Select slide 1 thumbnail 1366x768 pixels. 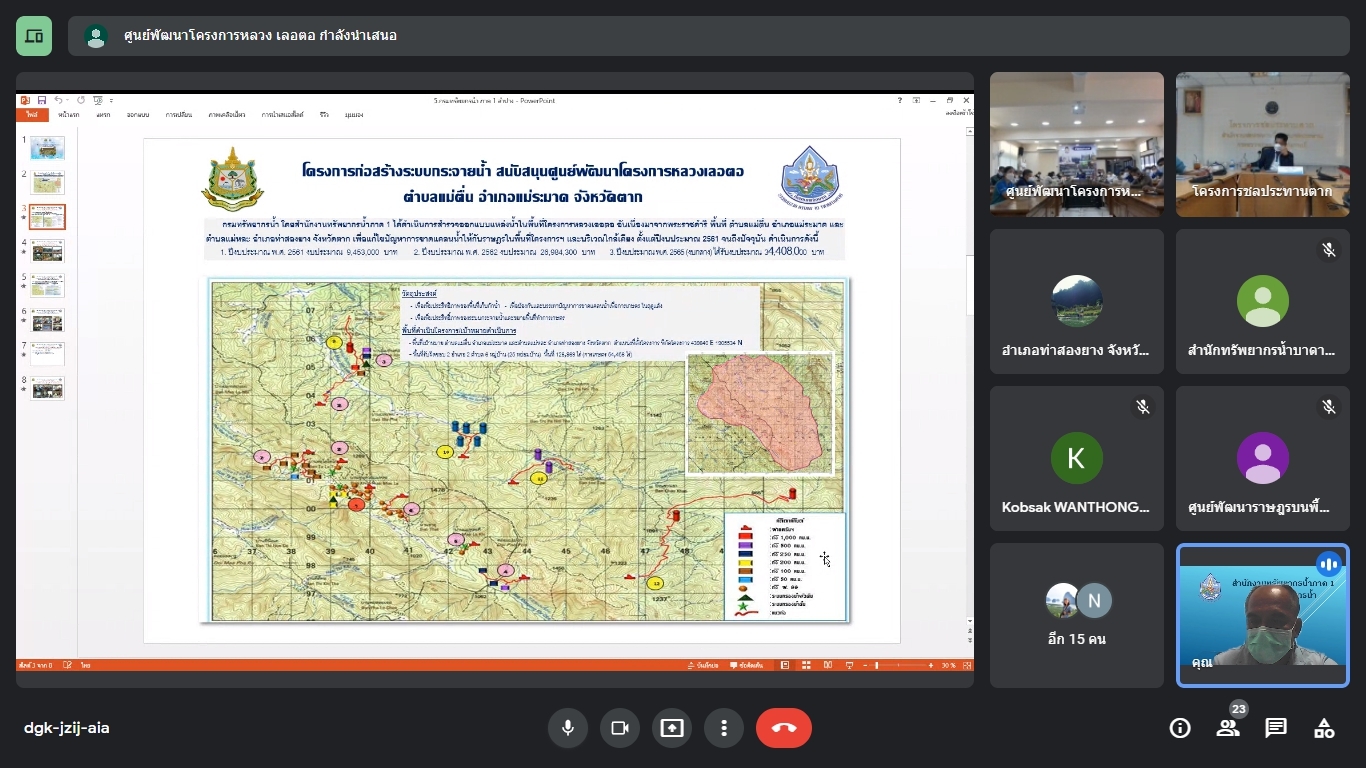pyautogui.click(x=47, y=148)
